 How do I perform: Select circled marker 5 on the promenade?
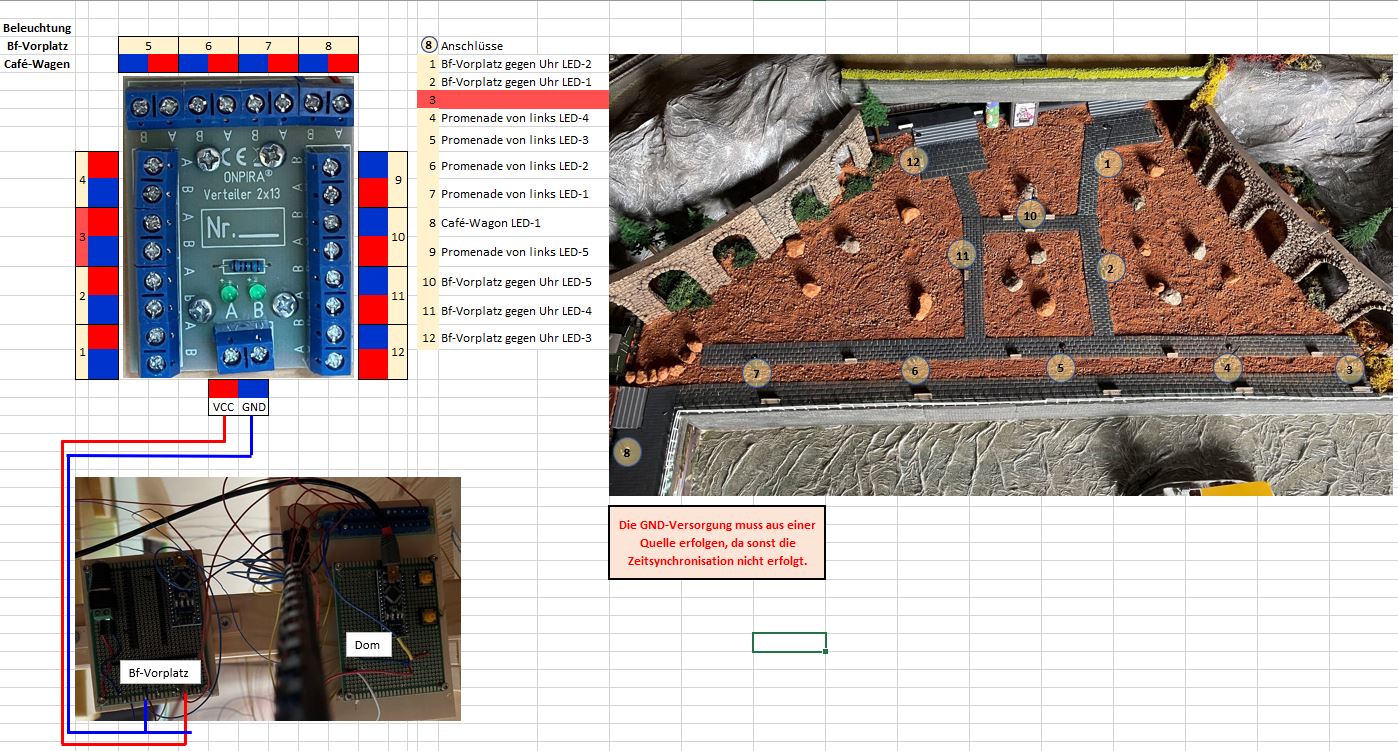click(x=1060, y=367)
